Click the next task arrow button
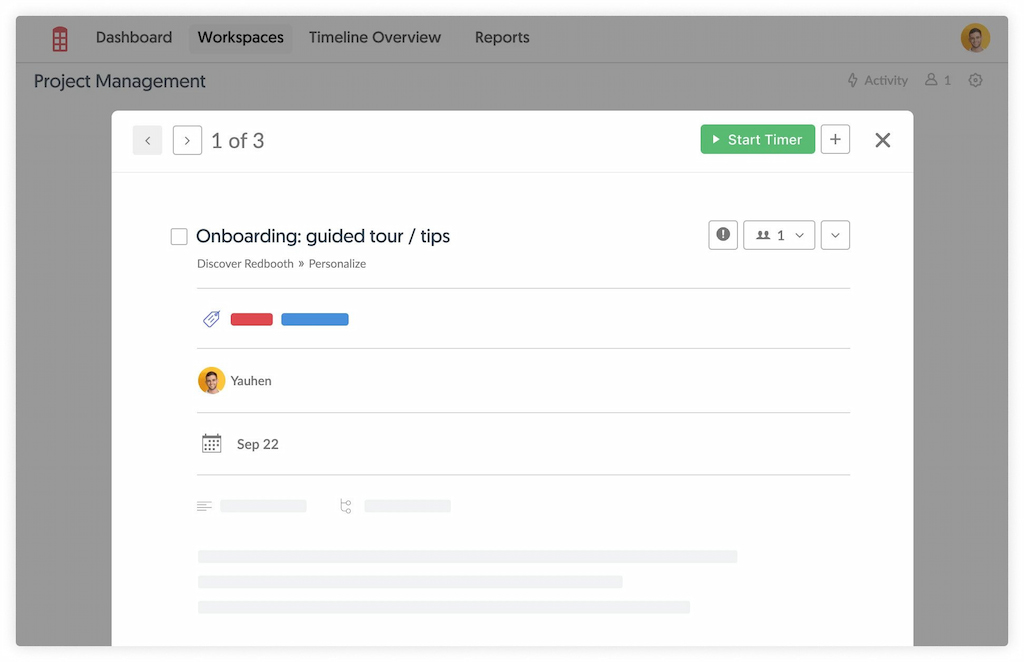 pos(187,140)
